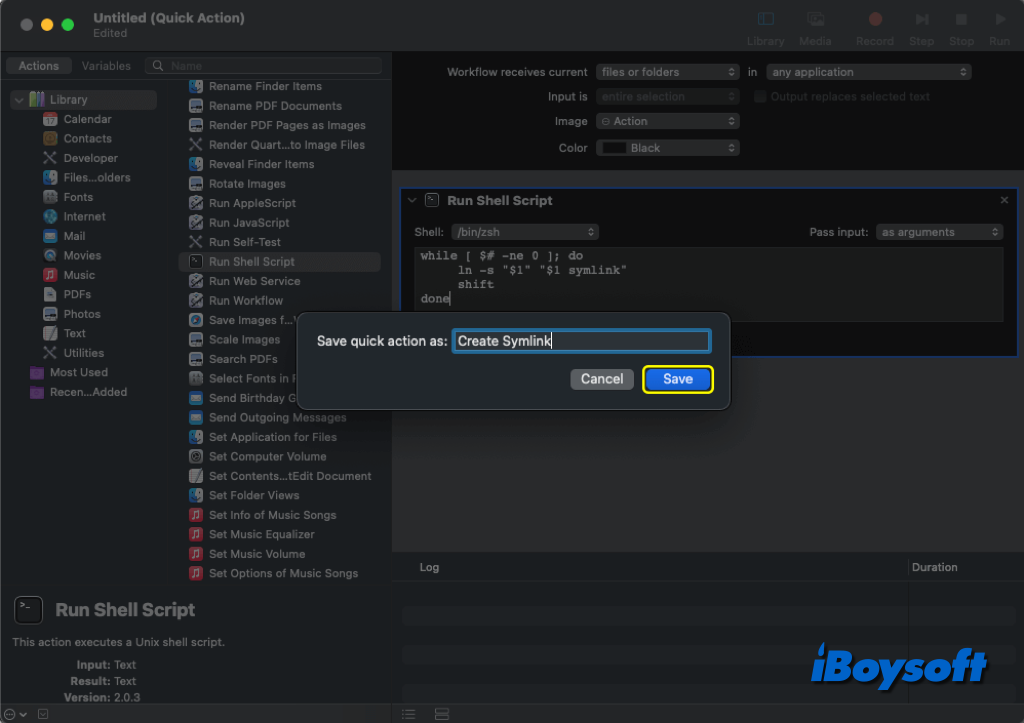Change the Shell from /bin/zsh dropdown
Image resolution: width=1024 pixels, height=723 pixels.
522,231
